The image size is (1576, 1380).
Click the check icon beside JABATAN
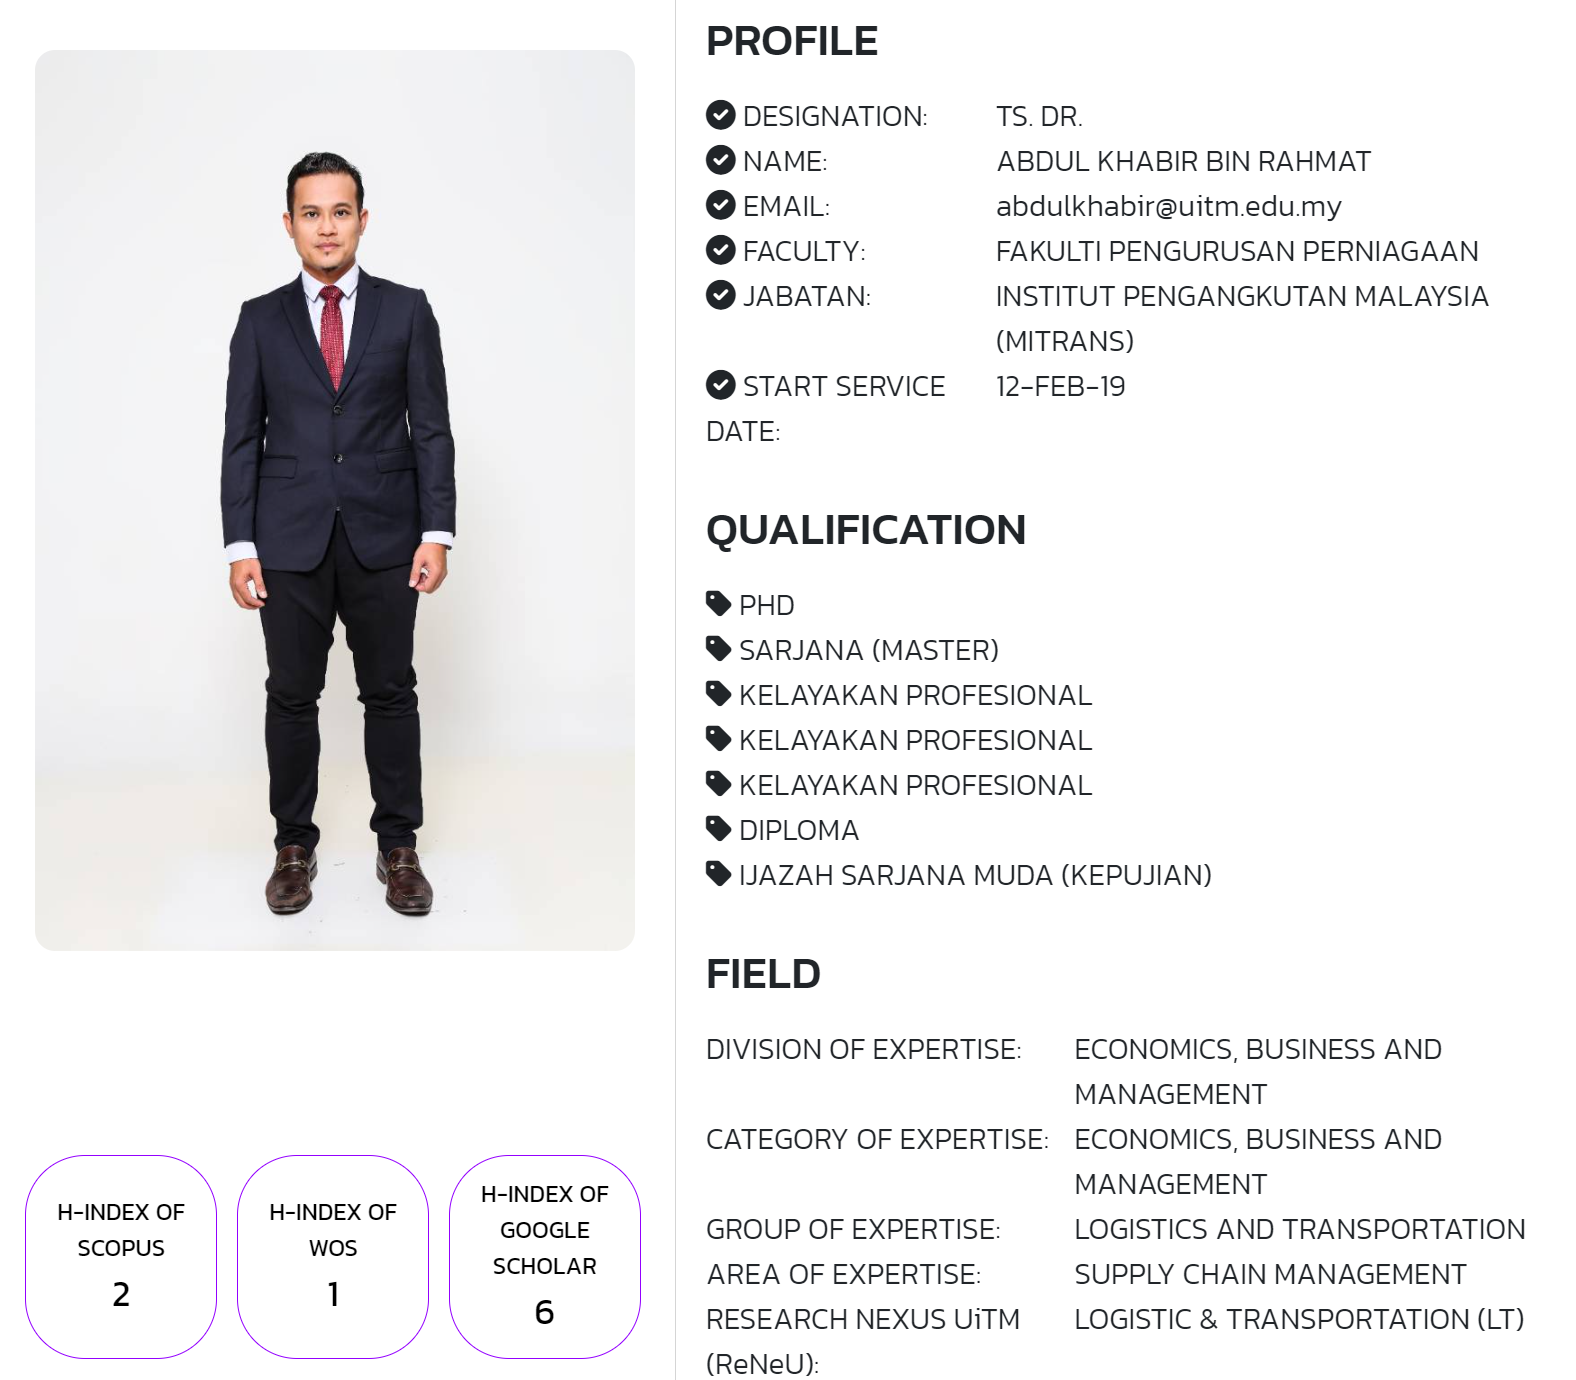(x=720, y=295)
